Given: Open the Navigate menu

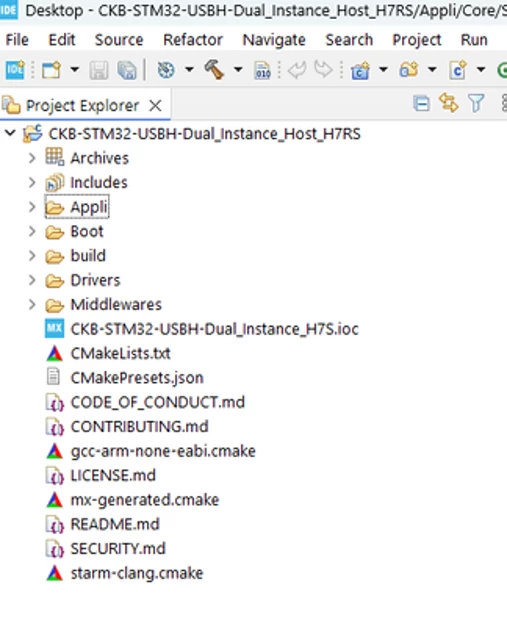Looking at the screenshot, I should 274,40.
